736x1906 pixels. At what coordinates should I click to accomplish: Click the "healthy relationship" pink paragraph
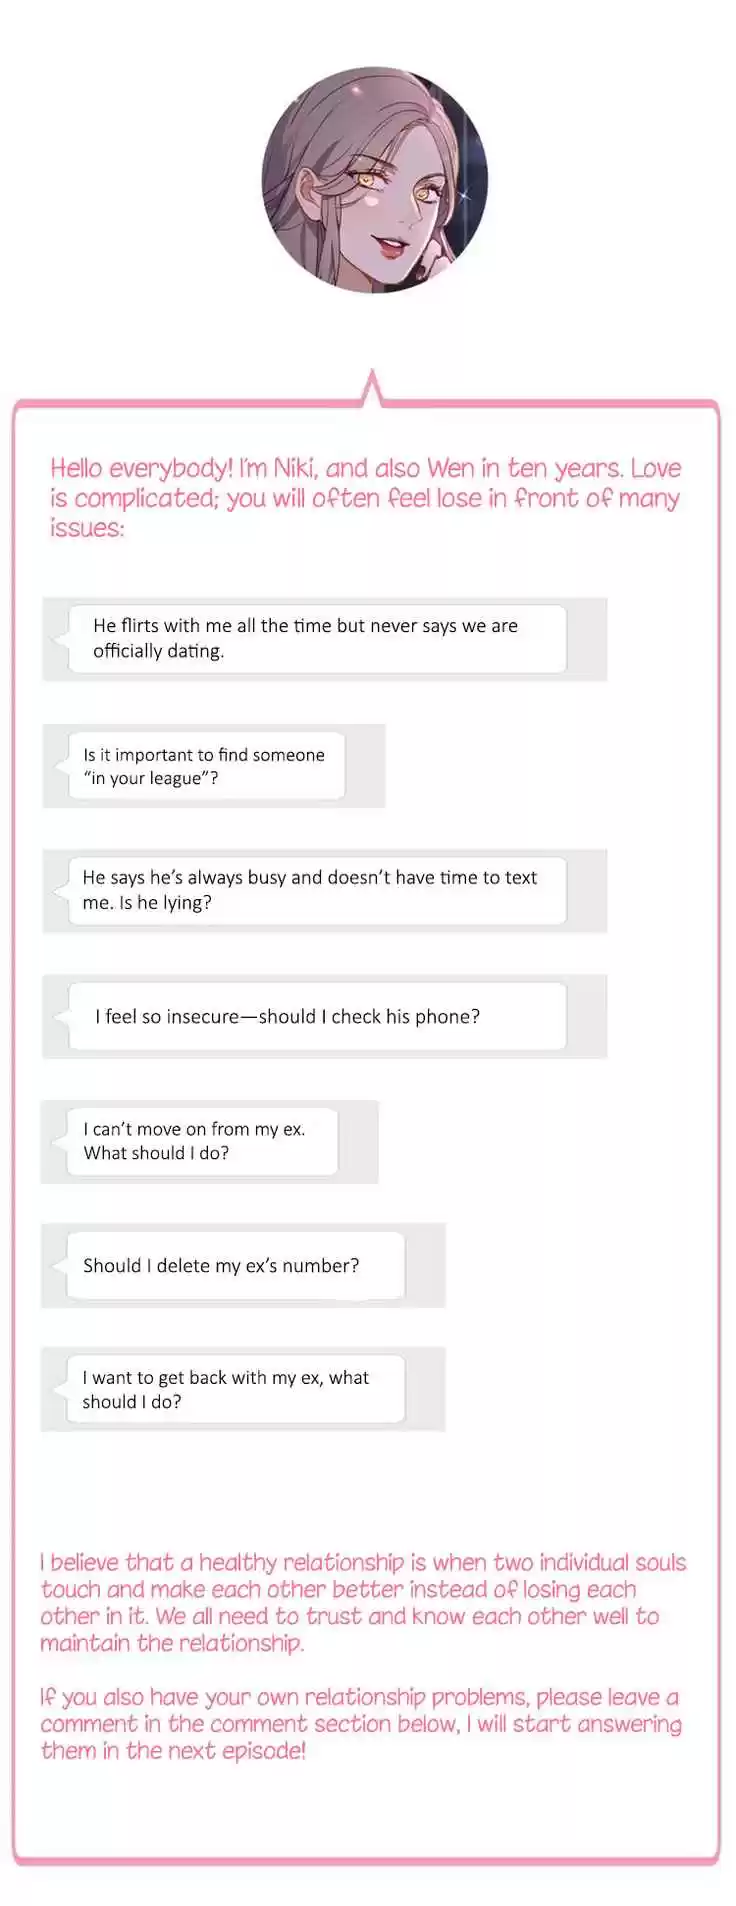tap(363, 1602)
